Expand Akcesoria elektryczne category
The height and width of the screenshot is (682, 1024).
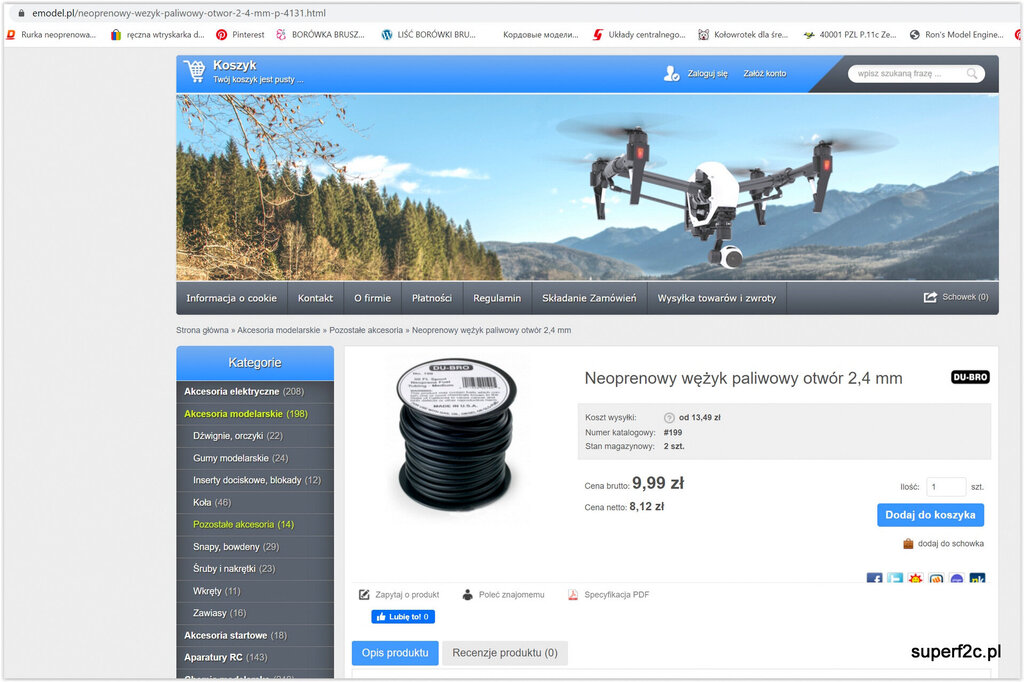click(x=244, y=391)
